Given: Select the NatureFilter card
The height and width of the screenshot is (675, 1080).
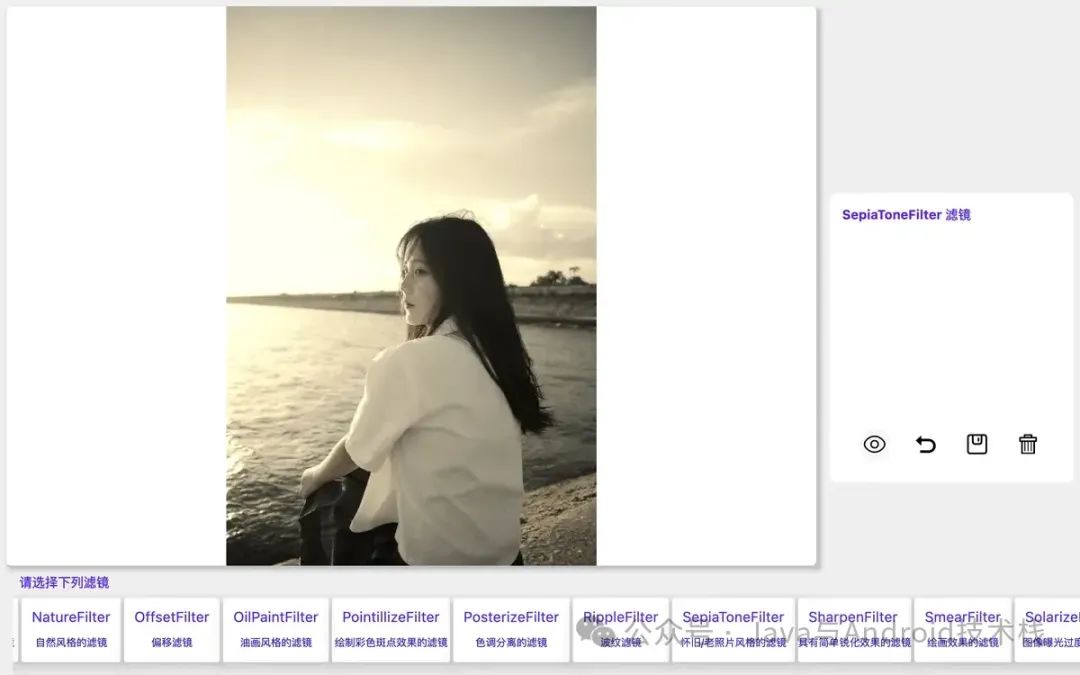Looking at the screenshot, I should coord(71,630).
